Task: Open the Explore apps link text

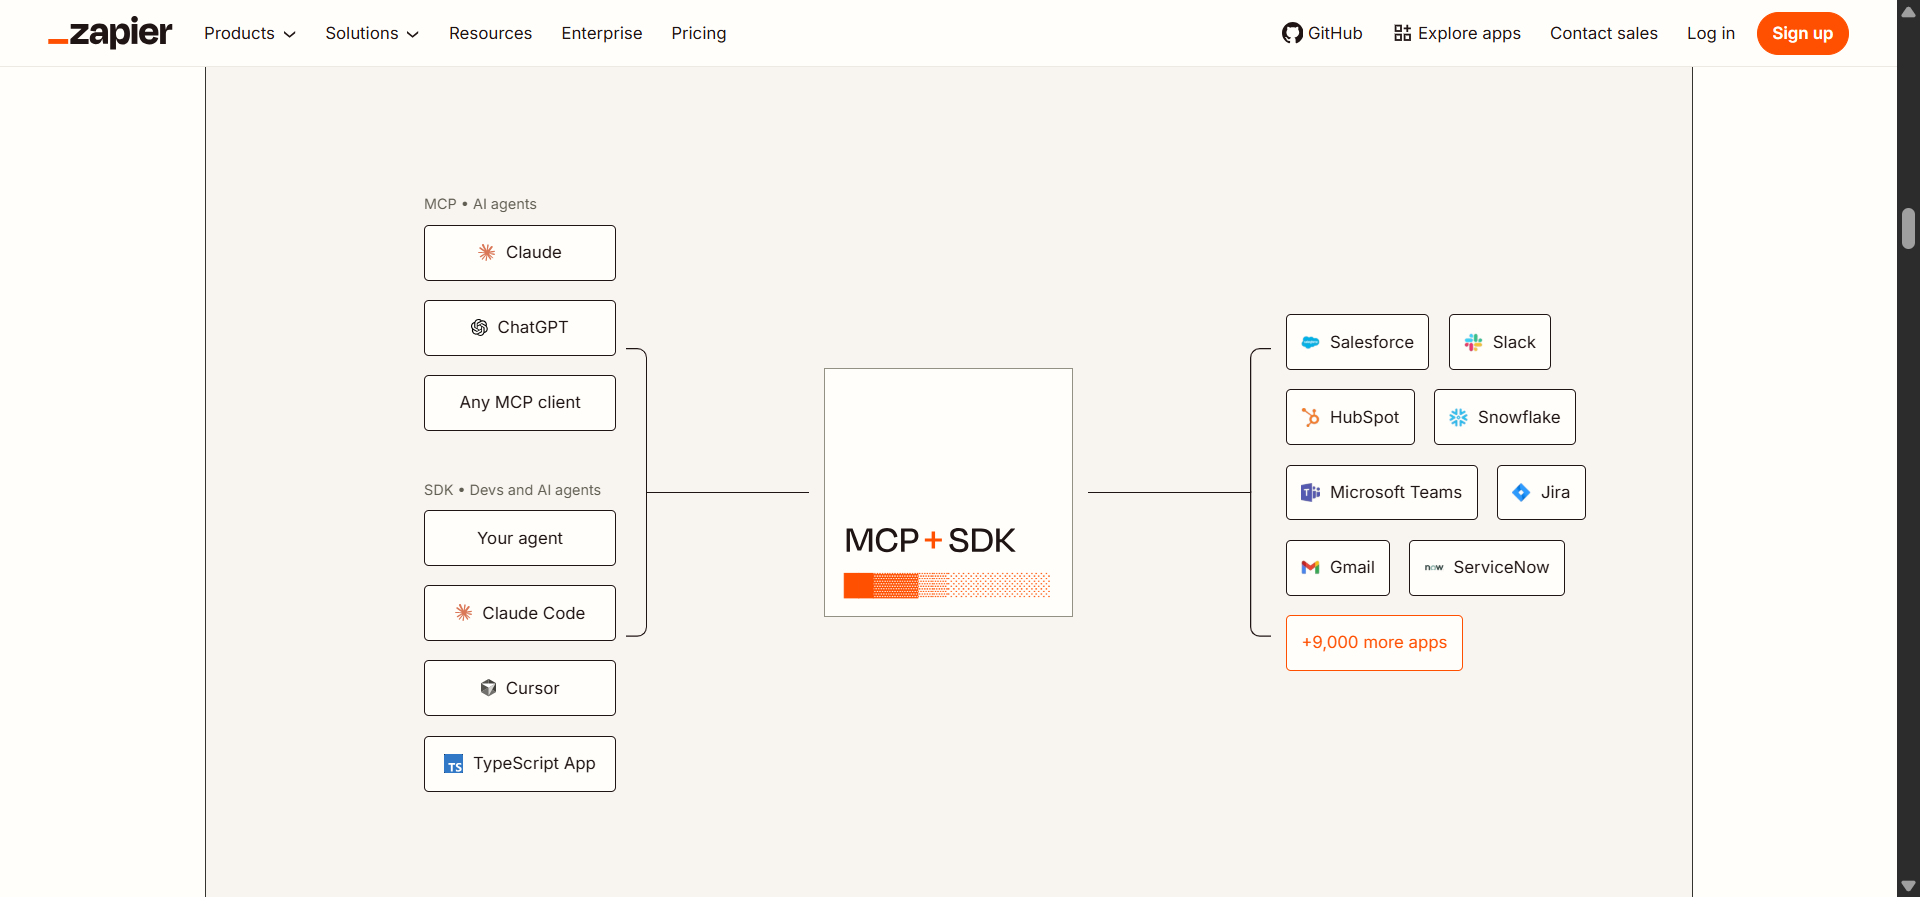Action: click(1469, 33)
